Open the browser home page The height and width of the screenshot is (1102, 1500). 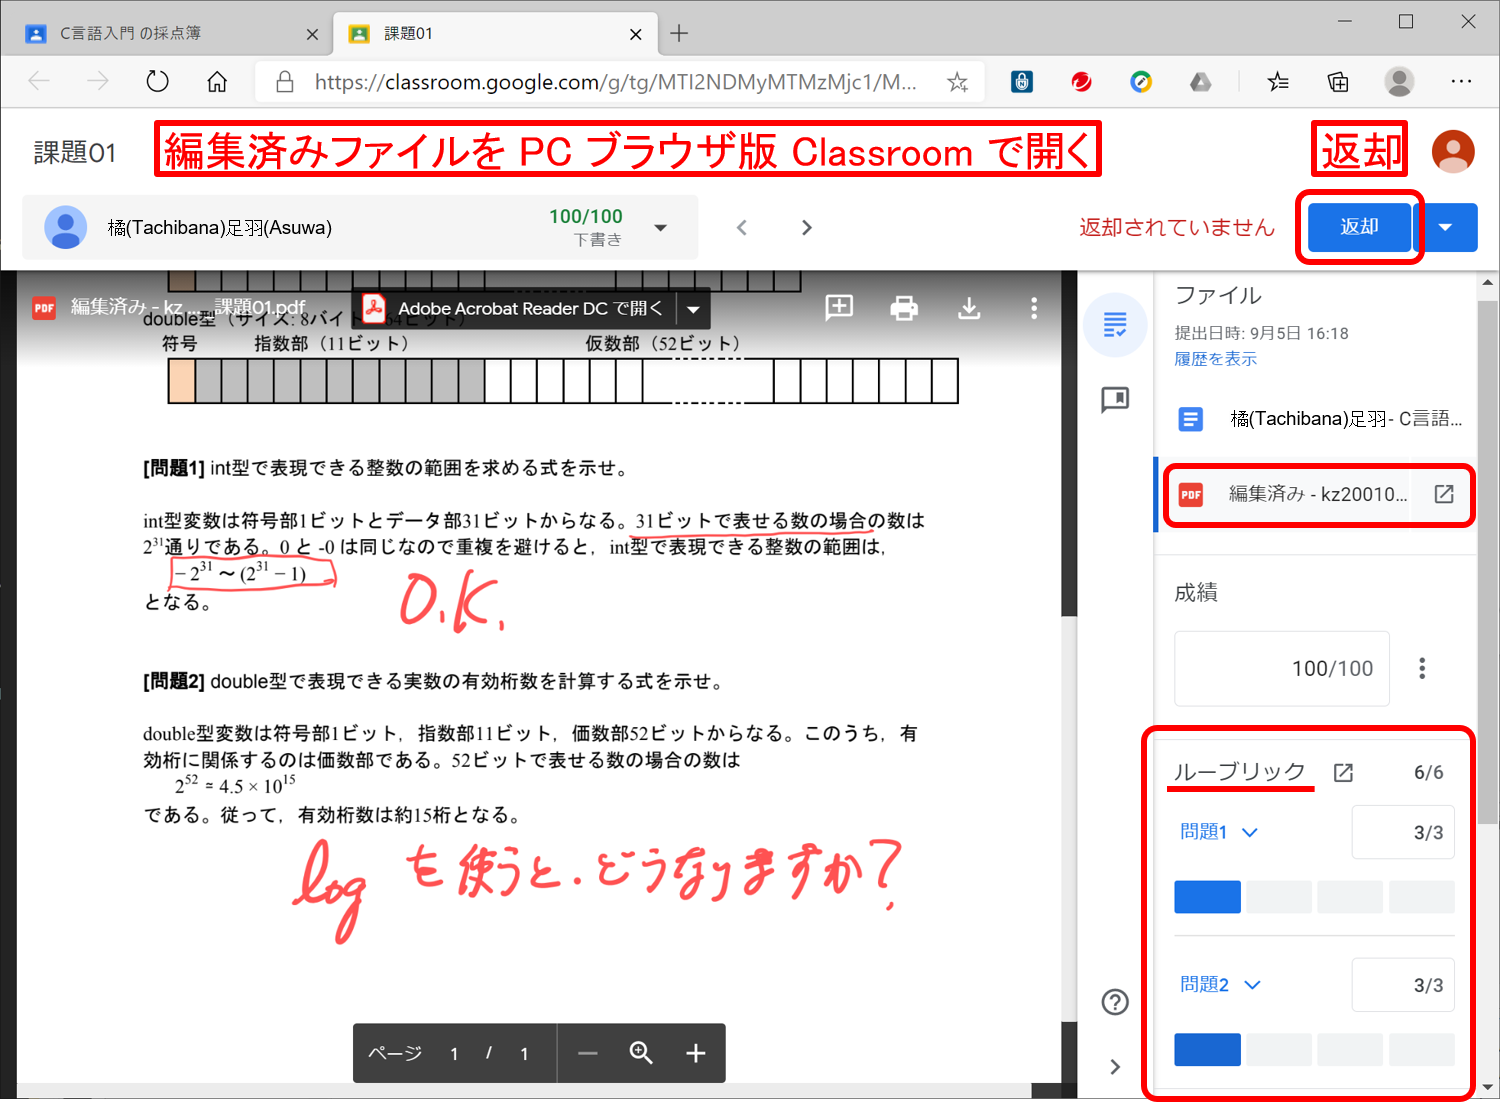(217, 82)
